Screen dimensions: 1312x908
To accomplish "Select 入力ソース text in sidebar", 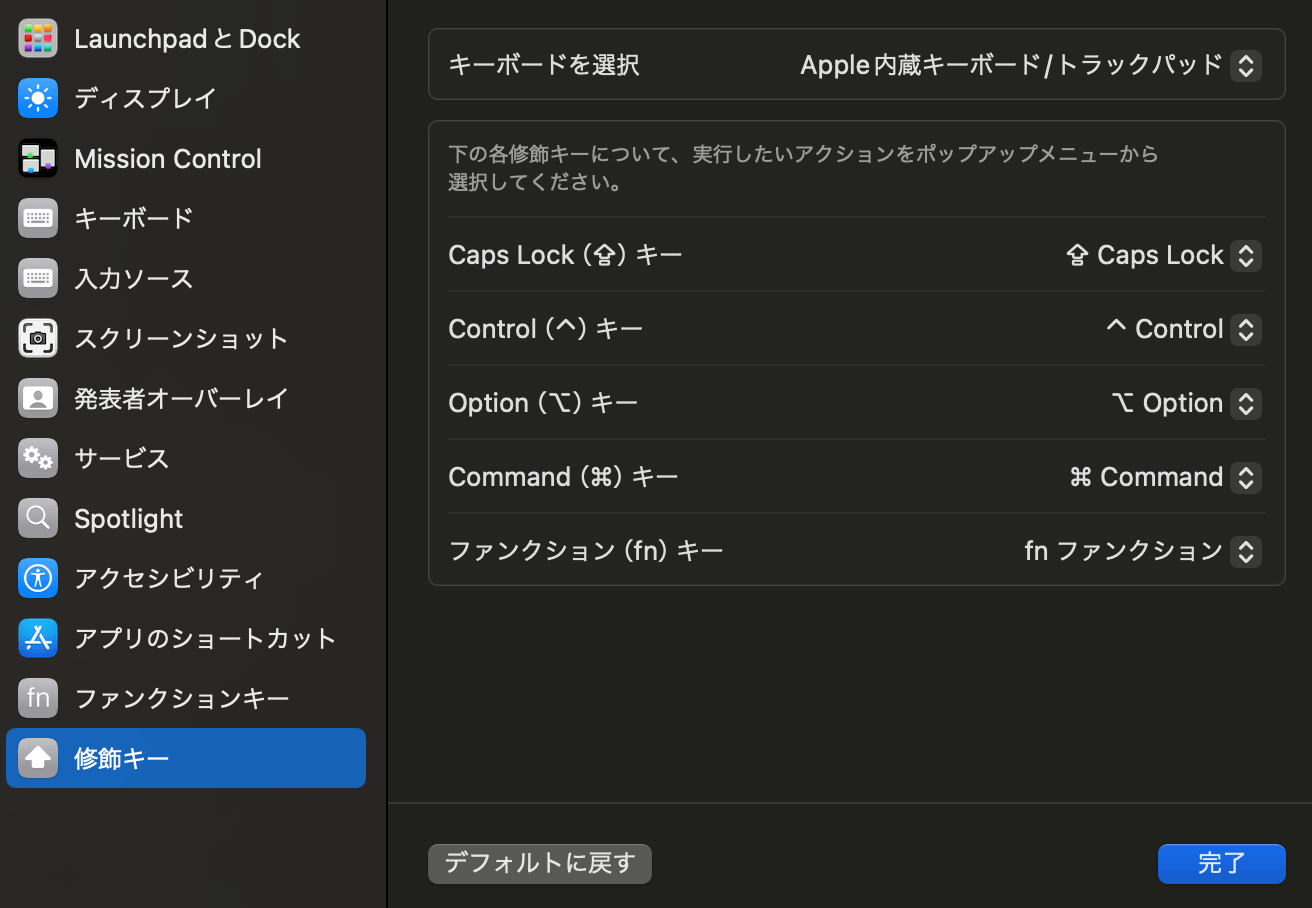I will point(134,278).
